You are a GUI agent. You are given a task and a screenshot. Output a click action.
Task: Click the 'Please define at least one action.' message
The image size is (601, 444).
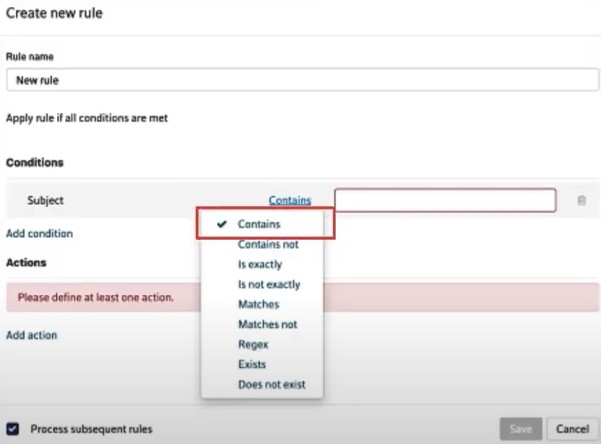[96, 297]
